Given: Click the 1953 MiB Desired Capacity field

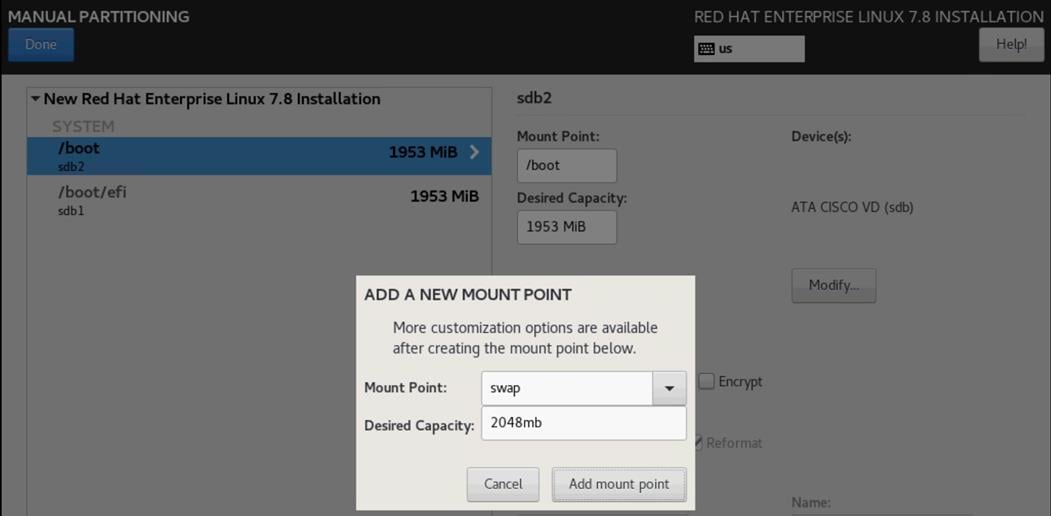Looking at the screenshot, I should tap(567, 227).
